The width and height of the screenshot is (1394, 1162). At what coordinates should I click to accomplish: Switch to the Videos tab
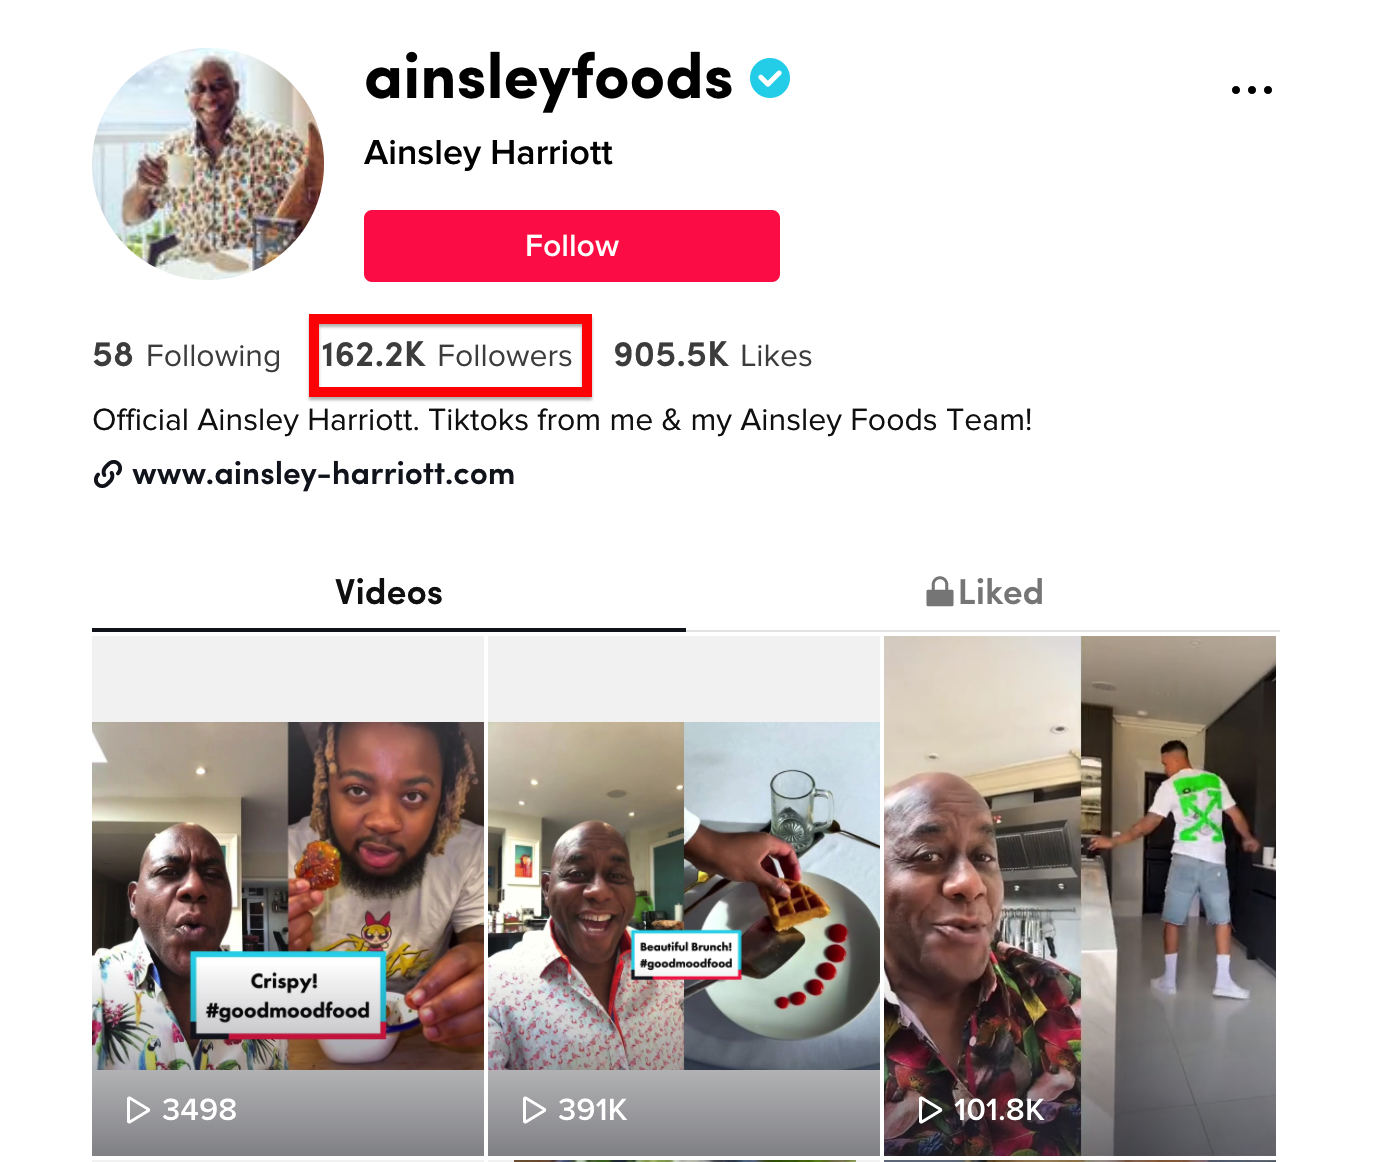(389, 592)
